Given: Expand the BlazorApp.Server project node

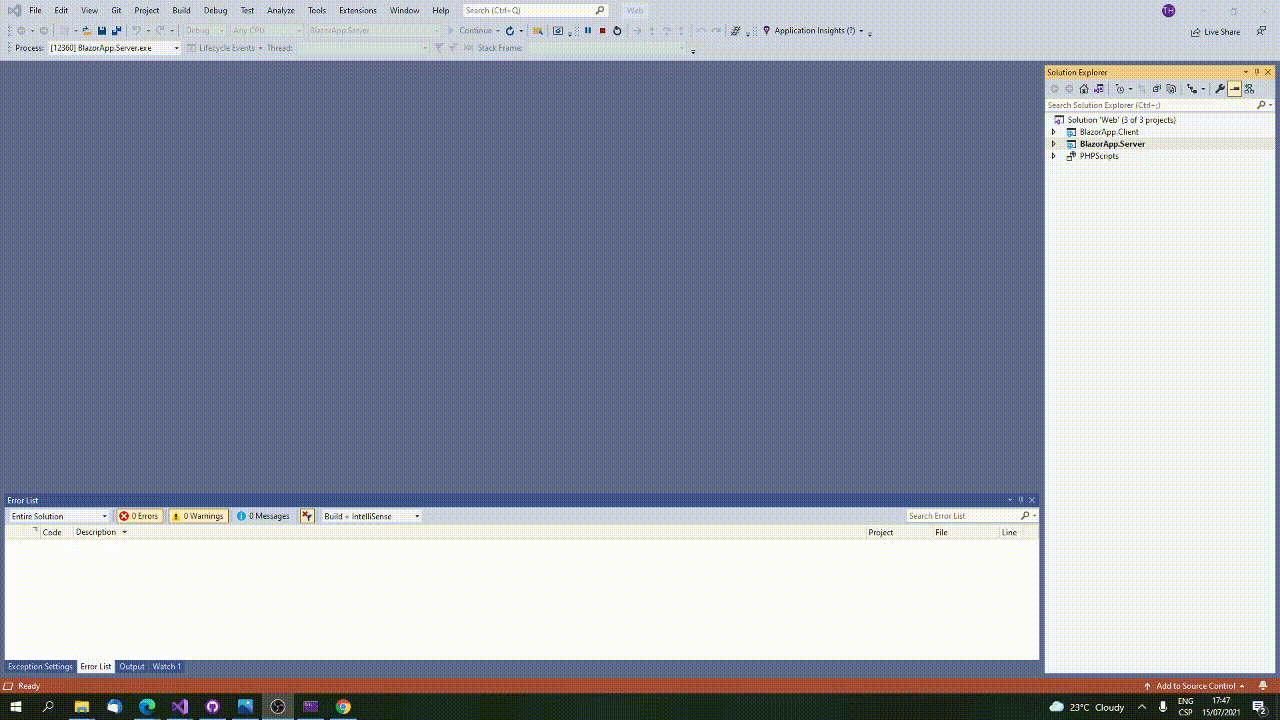Looking at the screenshot, I should pos(1053,144).
